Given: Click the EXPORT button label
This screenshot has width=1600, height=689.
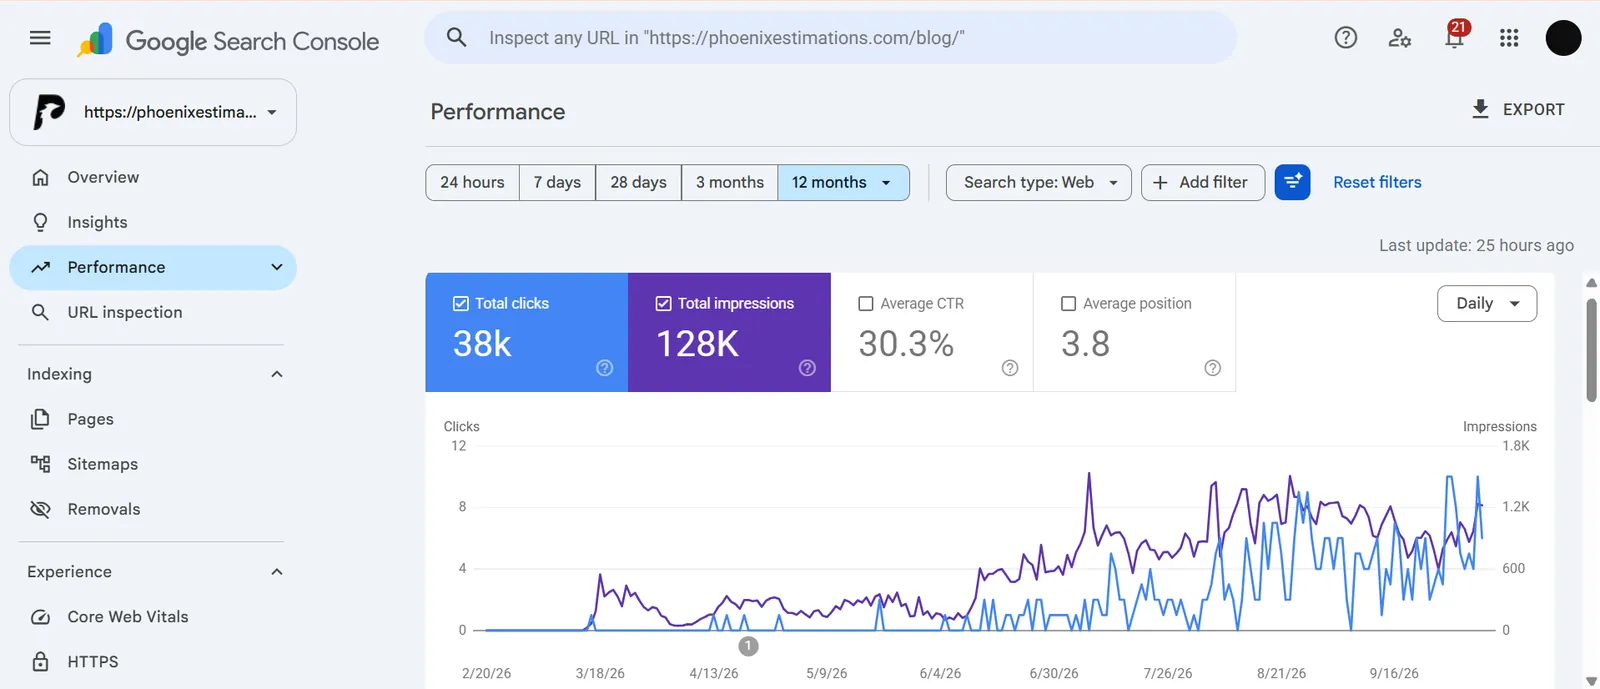Looking at the screenshot, I should [x=1533, y=109].
